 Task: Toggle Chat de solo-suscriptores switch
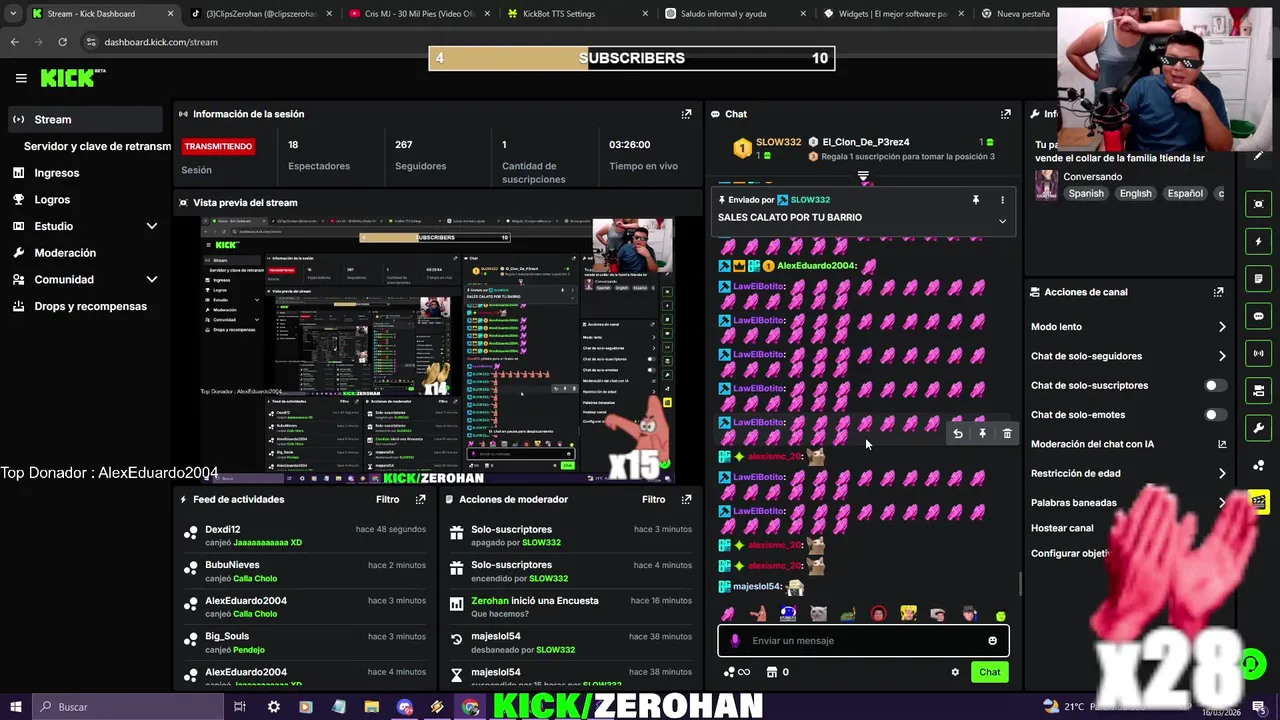click(1215, 385)
